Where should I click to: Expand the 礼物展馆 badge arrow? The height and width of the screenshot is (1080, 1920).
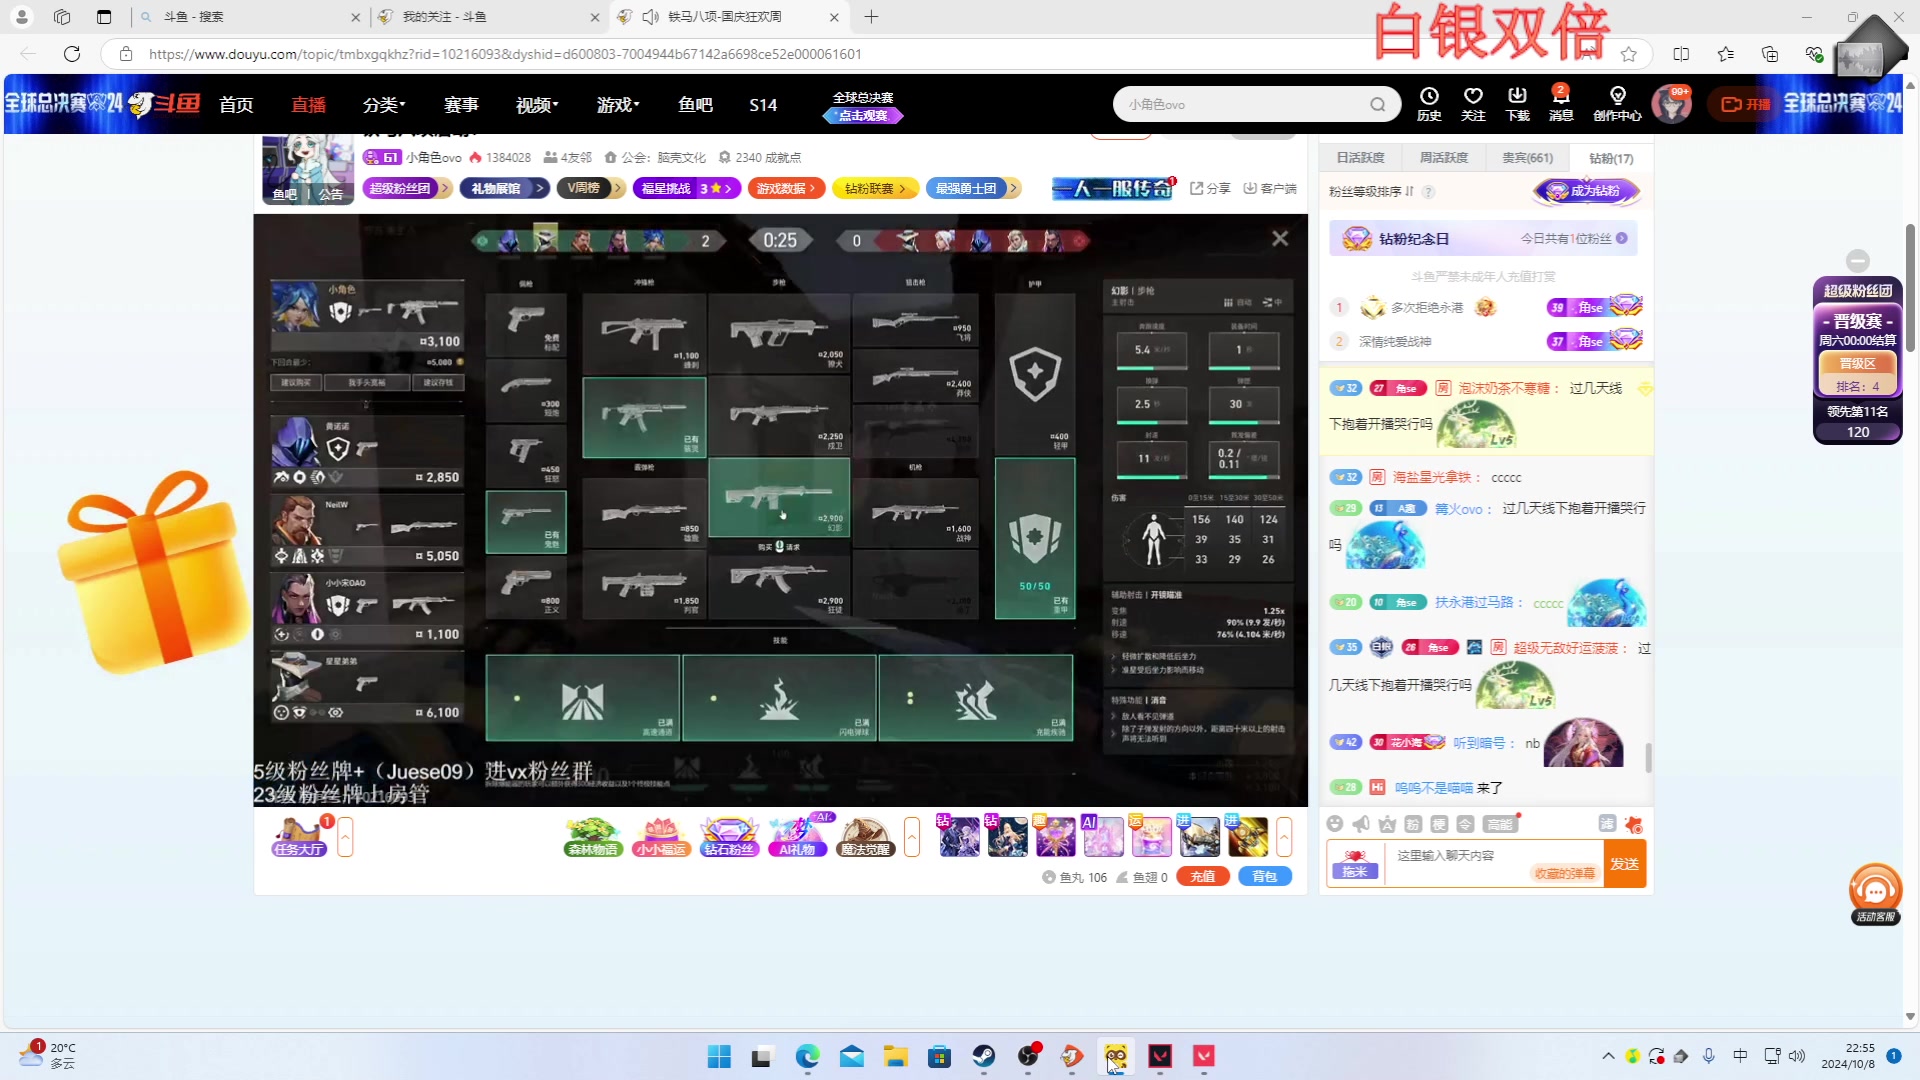pos(540,188)
